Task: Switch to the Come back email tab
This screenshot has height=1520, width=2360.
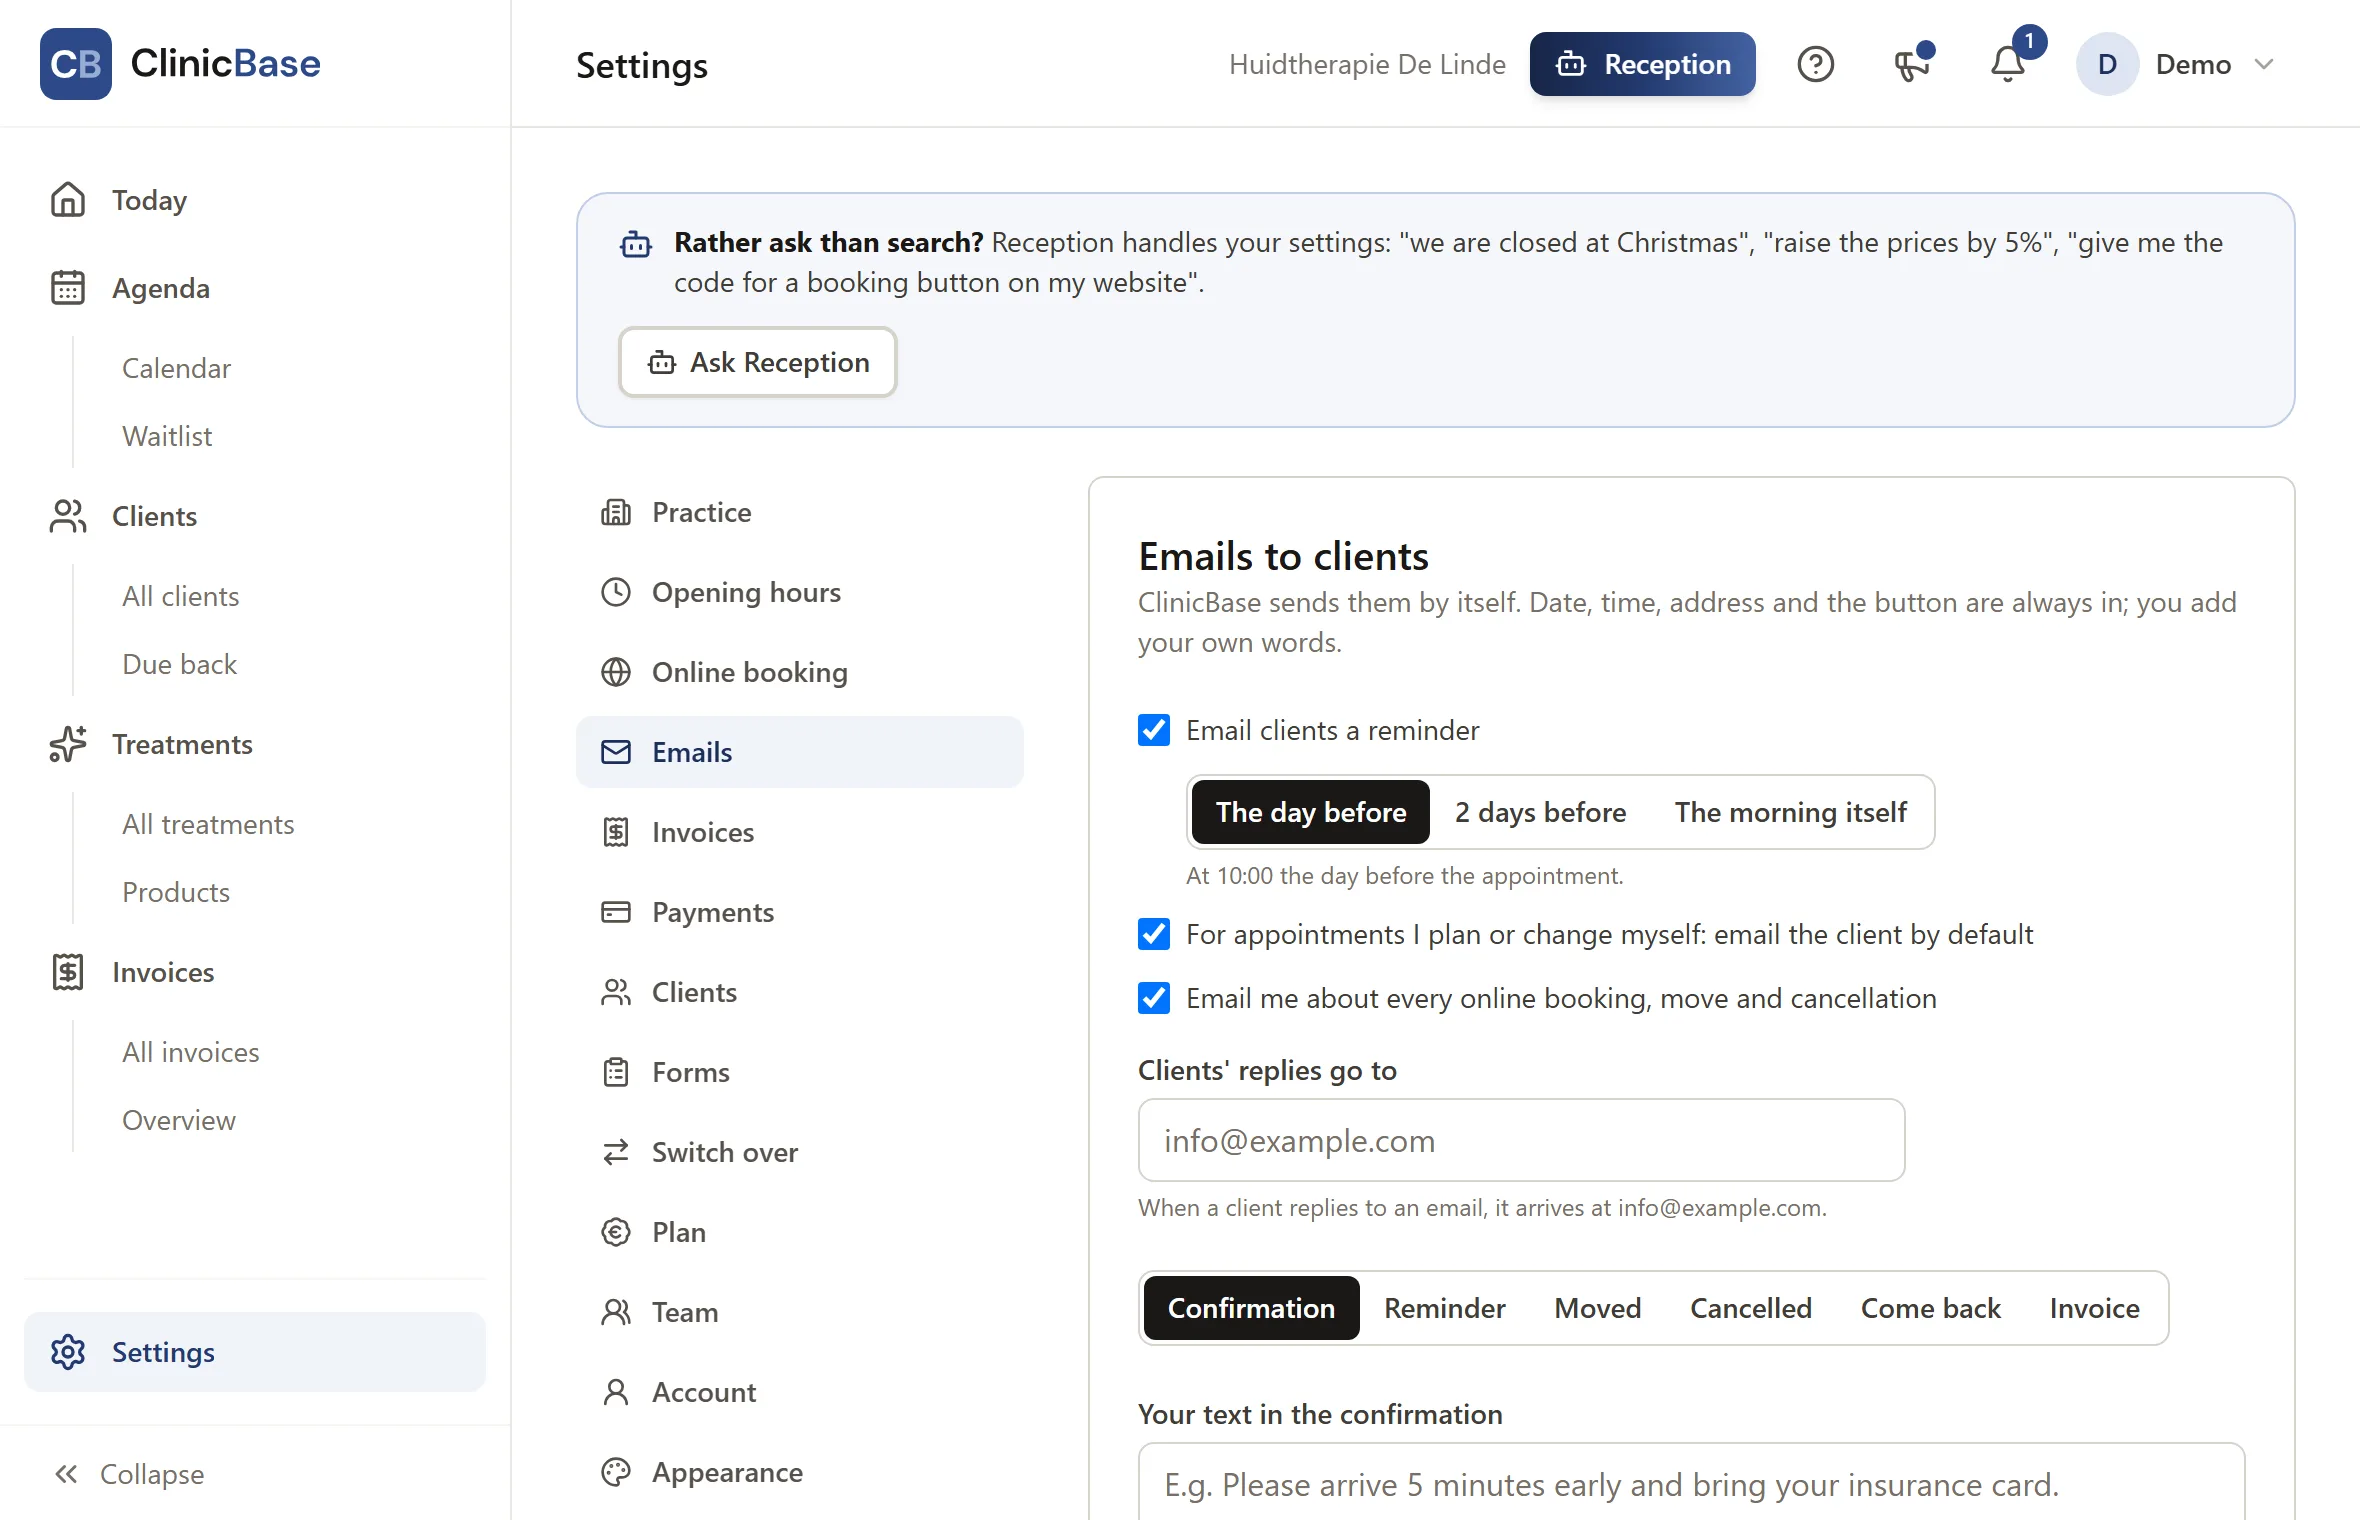Action: [1930, 1308]
